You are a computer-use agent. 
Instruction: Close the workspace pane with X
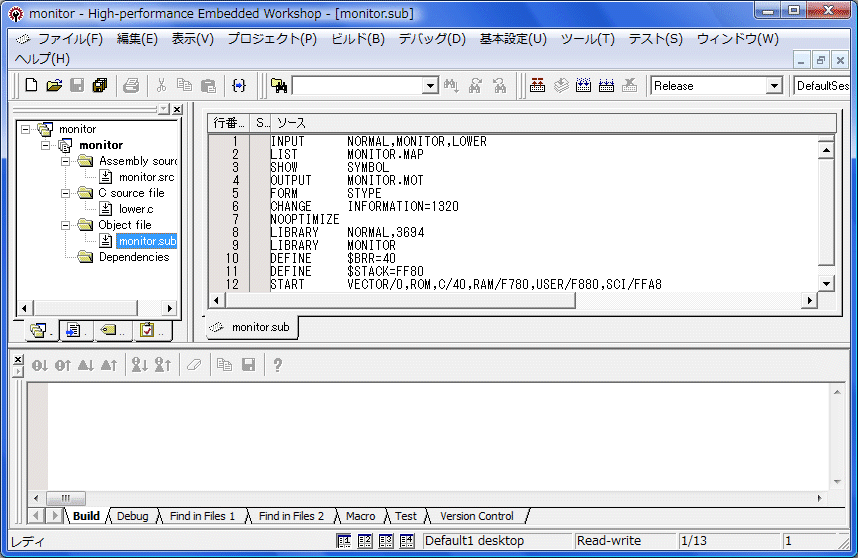click(x=177, y=109)
